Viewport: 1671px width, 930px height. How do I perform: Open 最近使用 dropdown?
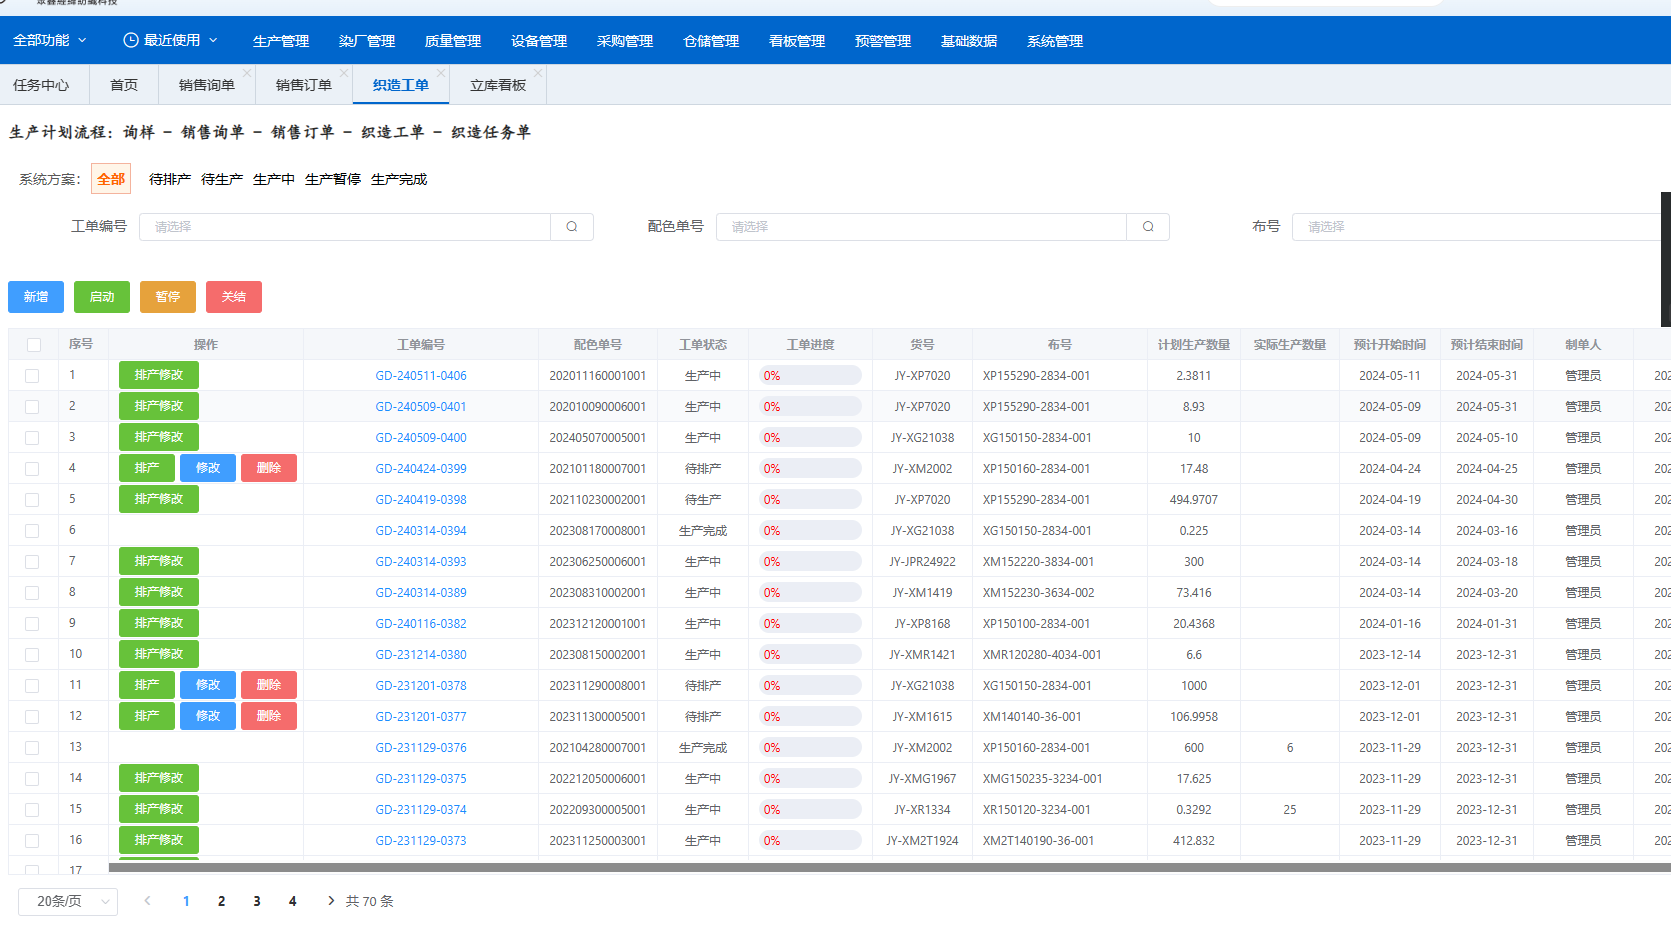pyautogui.click(x=171, y=40)
